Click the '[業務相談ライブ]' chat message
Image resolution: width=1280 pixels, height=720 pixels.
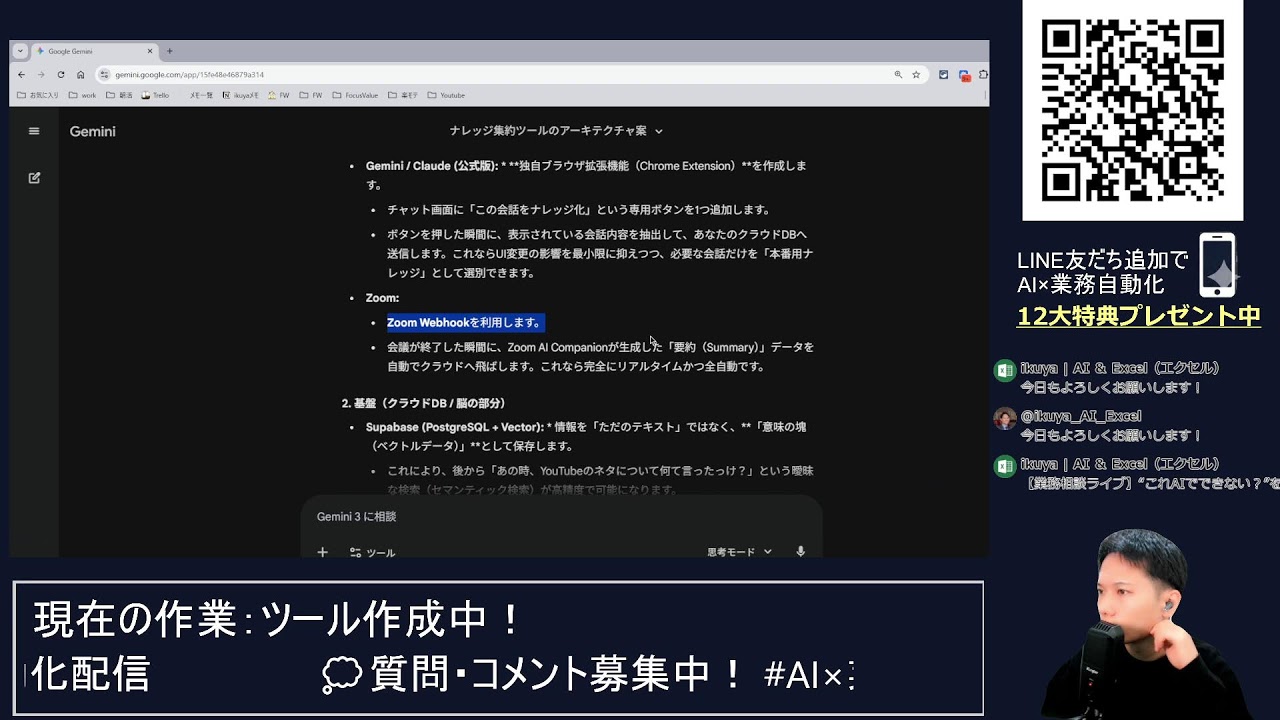1152,483
